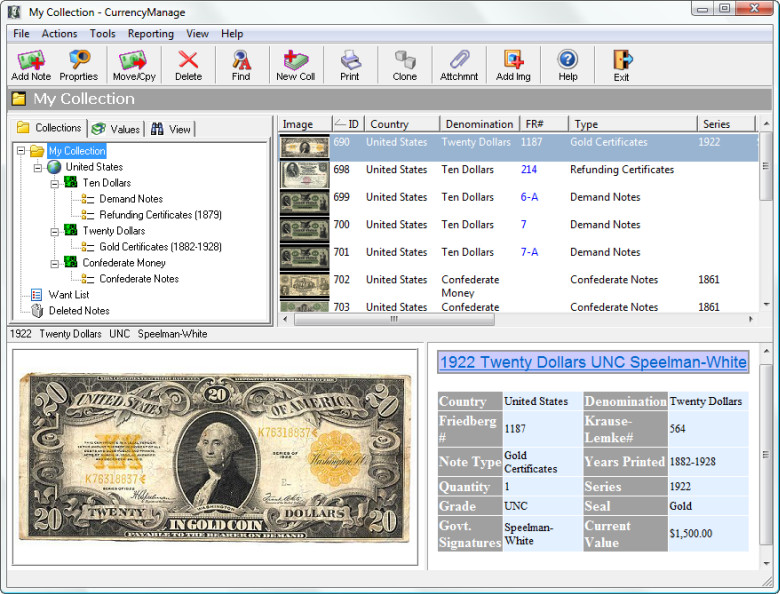Screen dimensions: 780x594
Task: Click the note list horizontal scrollbar thumb
Action: point(394,319)
